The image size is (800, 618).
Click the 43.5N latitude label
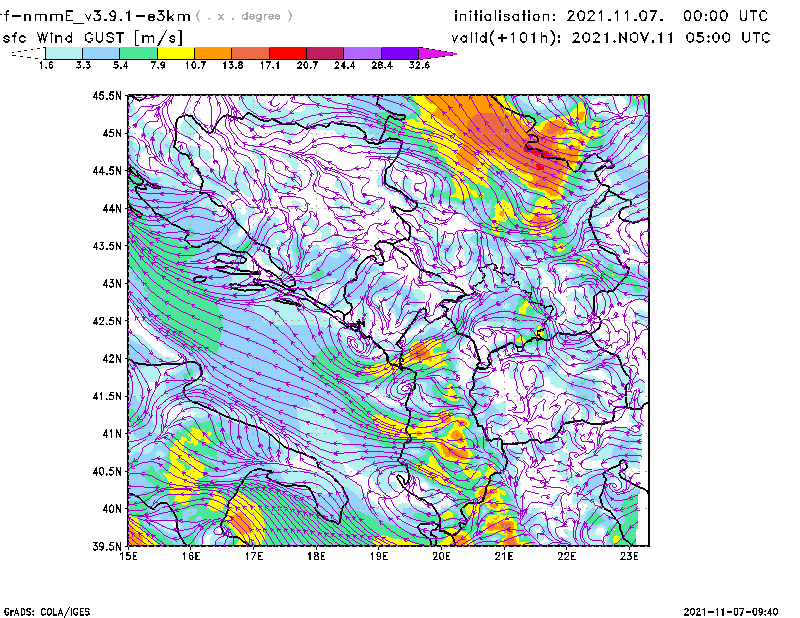pyautogui.click(x=107, y=246)
